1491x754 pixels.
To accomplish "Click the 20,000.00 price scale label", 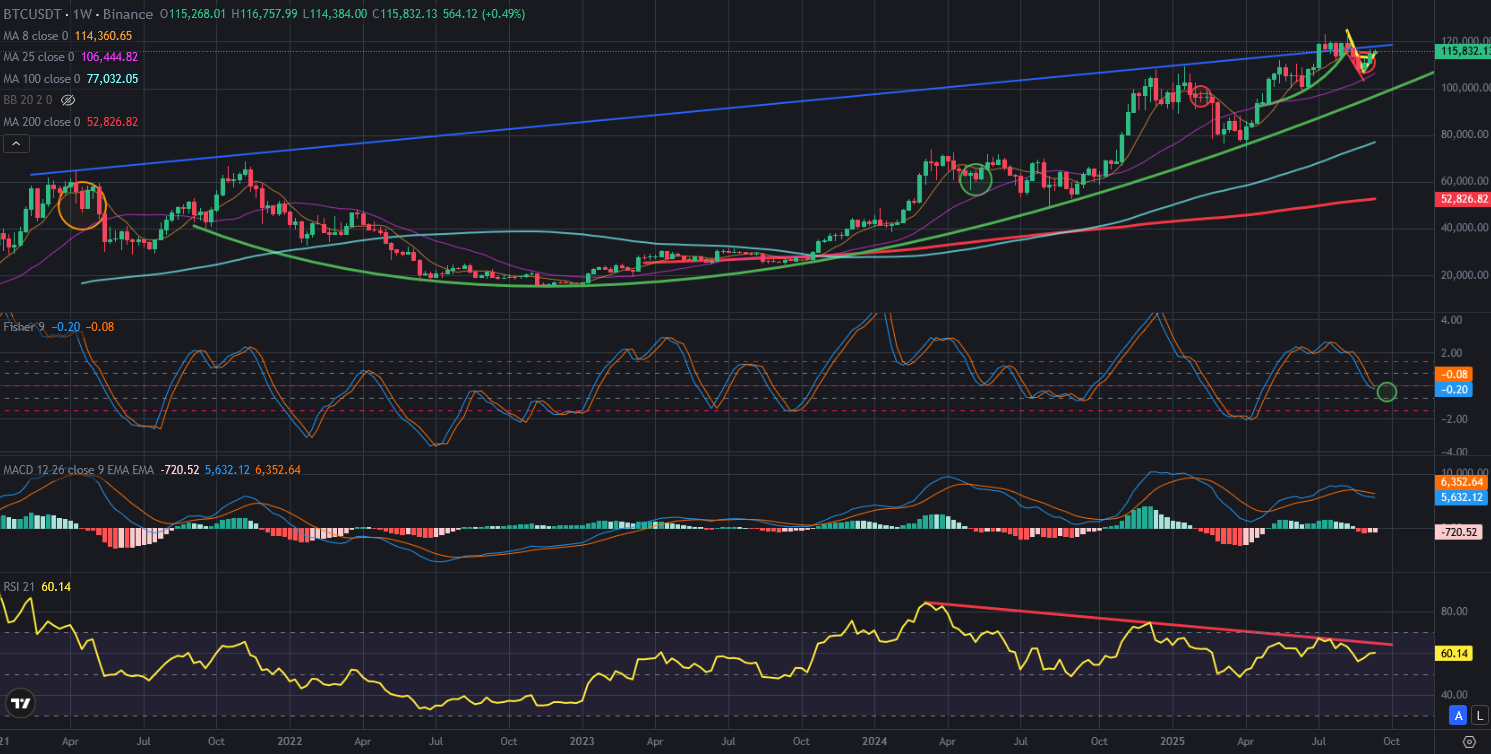I will point(1463,275).
